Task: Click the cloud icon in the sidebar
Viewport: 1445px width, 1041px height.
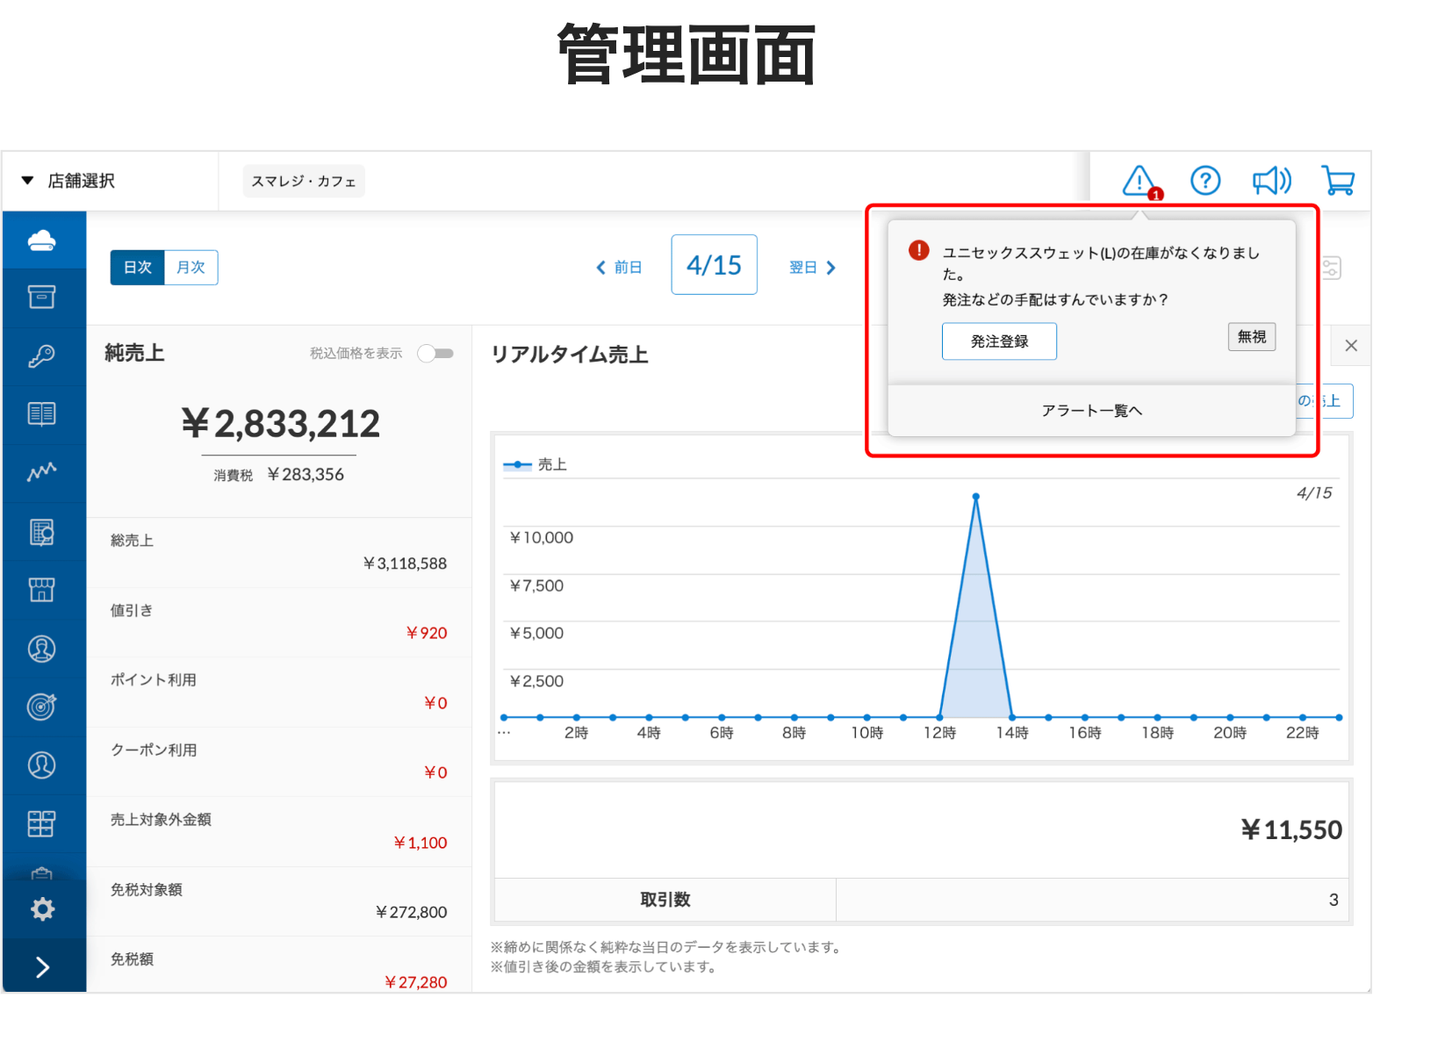Action: pyautogui.click(x=42, y=240)
